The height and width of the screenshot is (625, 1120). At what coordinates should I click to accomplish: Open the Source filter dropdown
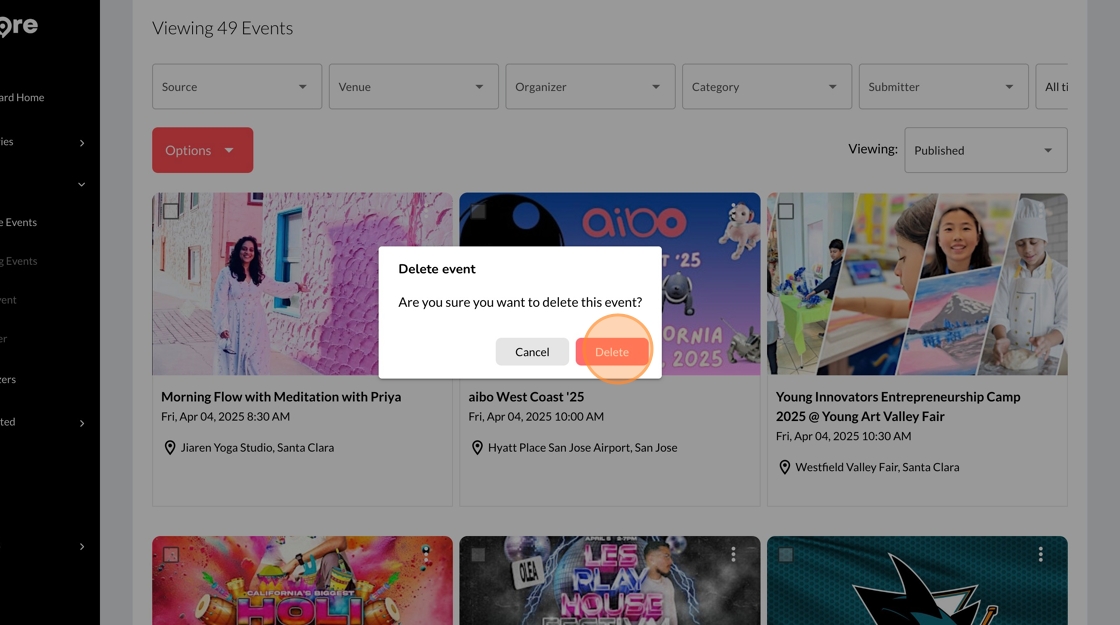click(236, 86)
